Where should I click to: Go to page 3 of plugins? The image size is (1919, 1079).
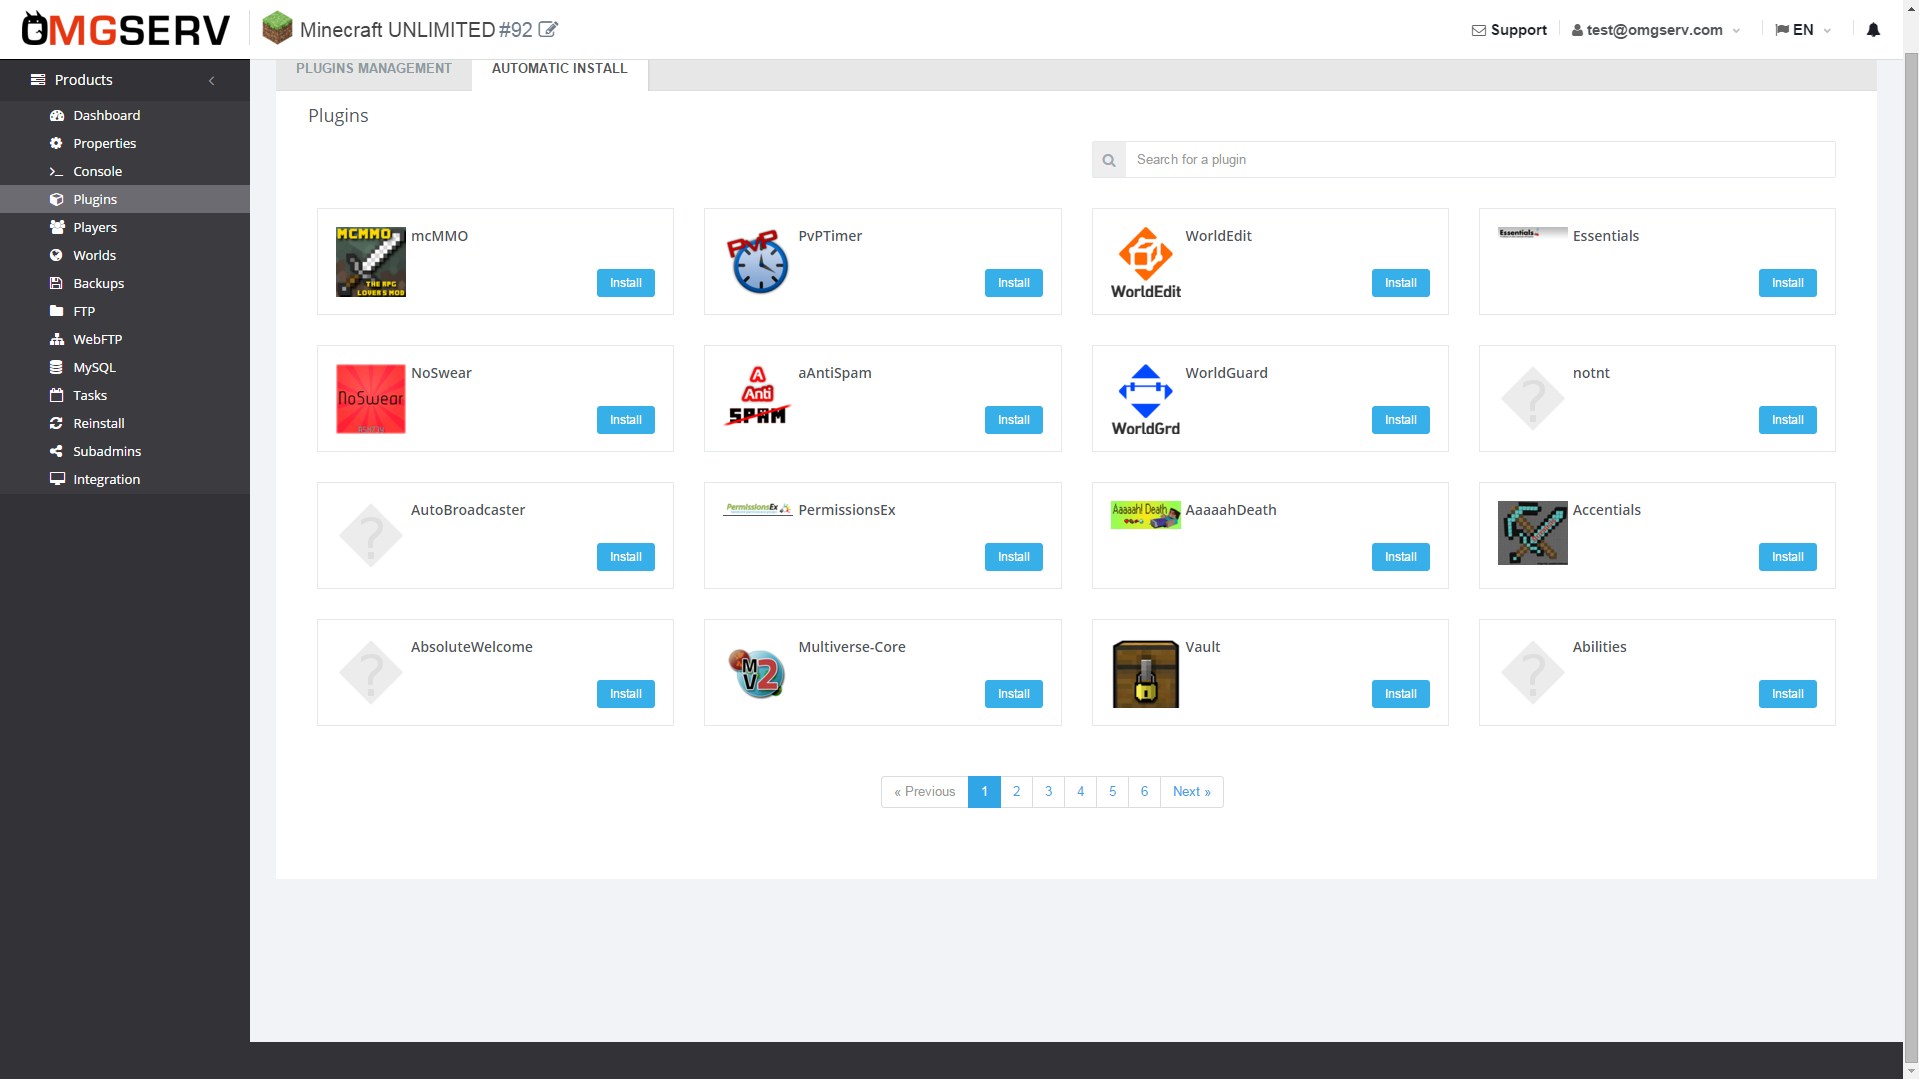pyautogui.click(x=1048, y=792)
